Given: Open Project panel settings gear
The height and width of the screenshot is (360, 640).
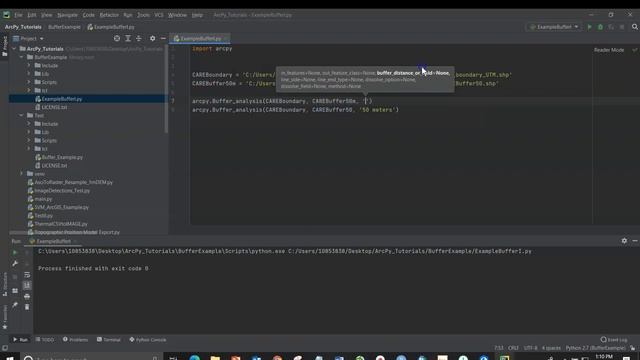Looking at the screenshot, I should tap(152, 38).
